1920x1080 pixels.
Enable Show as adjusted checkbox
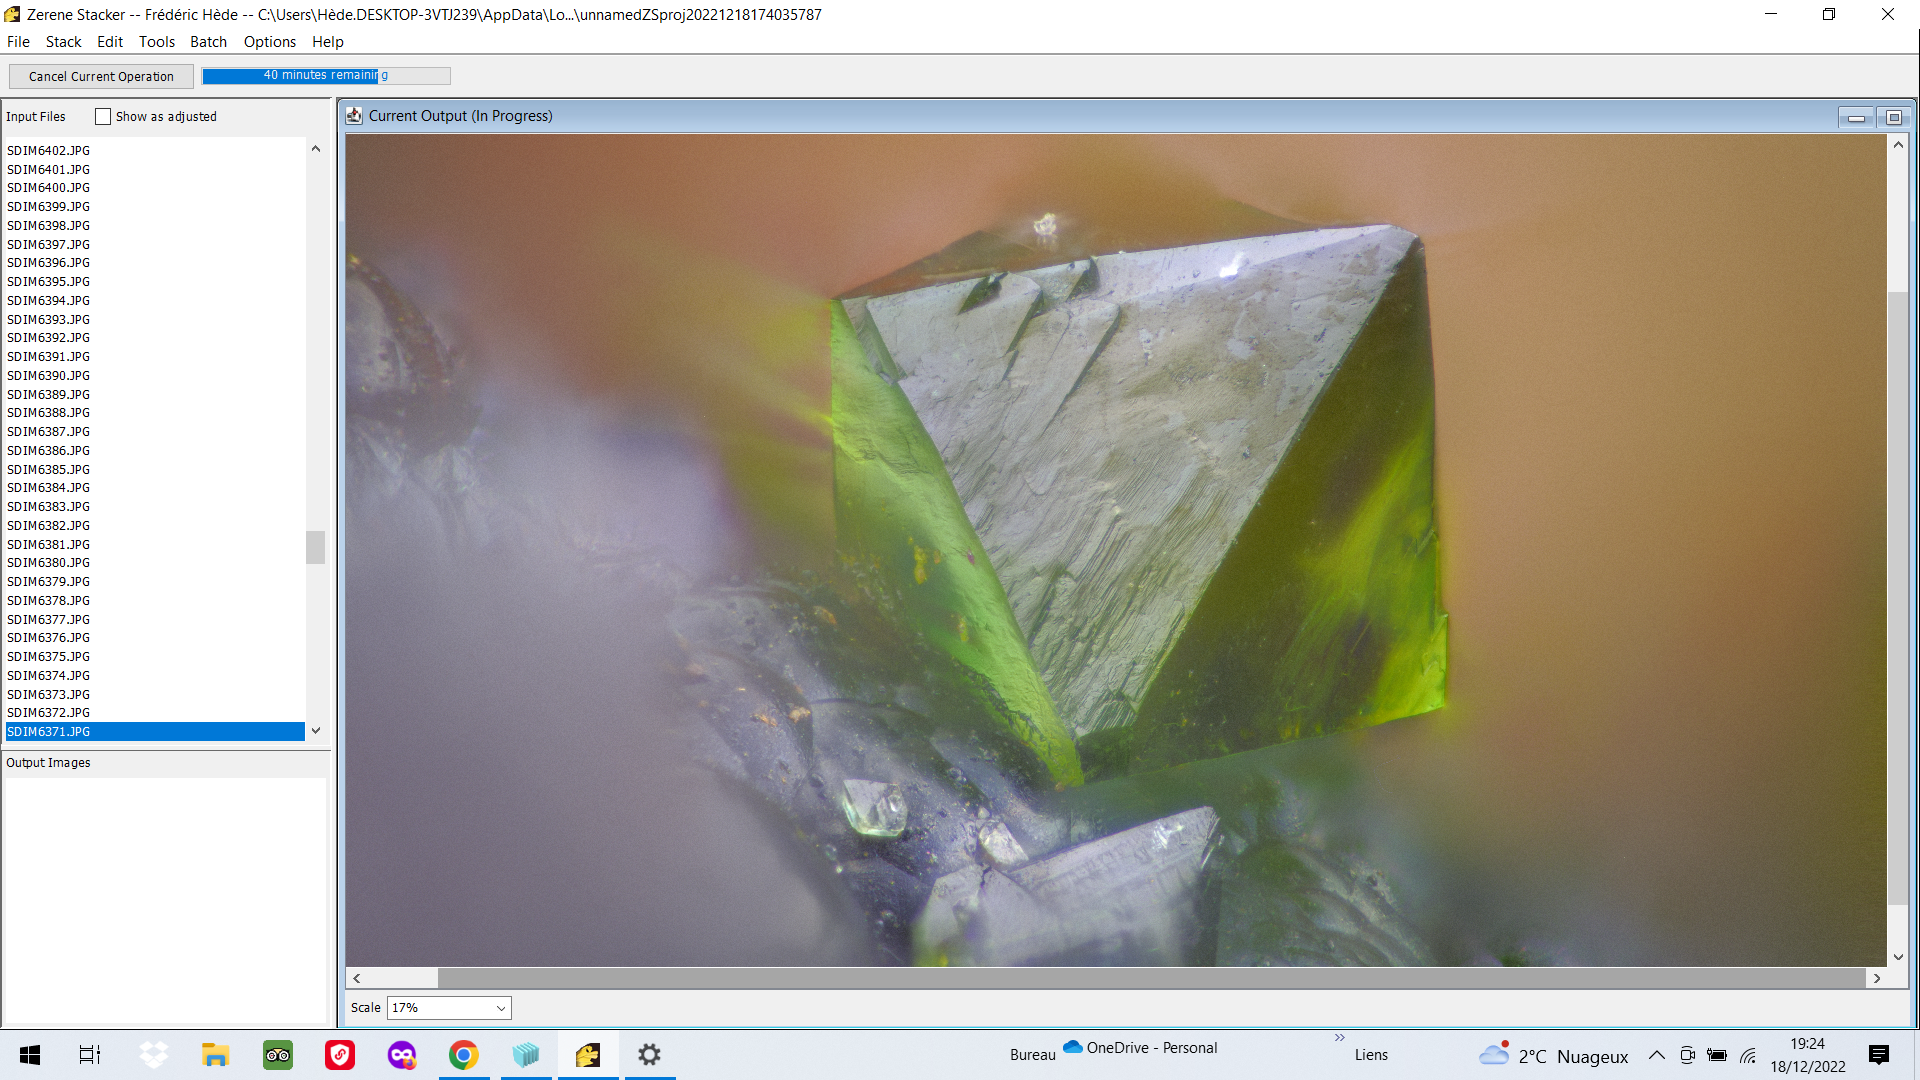(103, 117)
